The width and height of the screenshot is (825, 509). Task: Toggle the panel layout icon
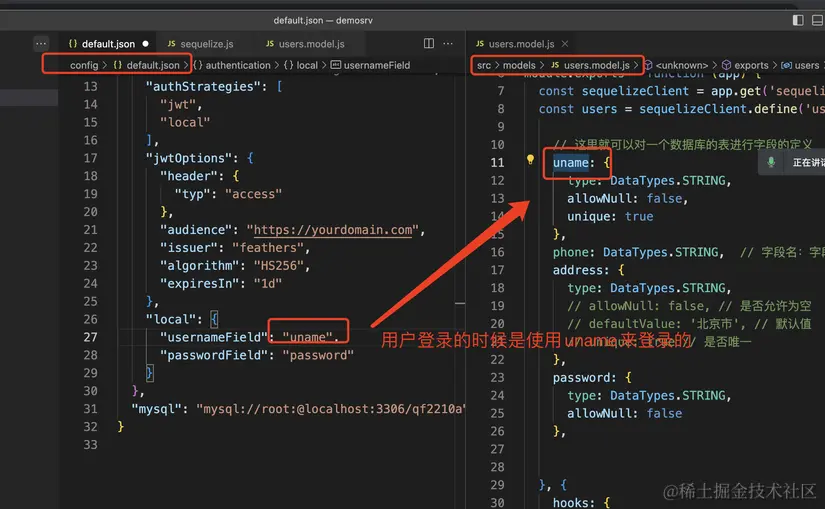818,20
